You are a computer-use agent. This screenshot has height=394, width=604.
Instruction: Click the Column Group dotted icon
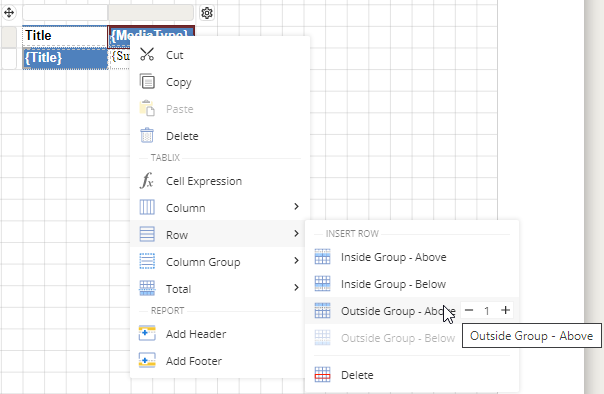click(147, 261)
